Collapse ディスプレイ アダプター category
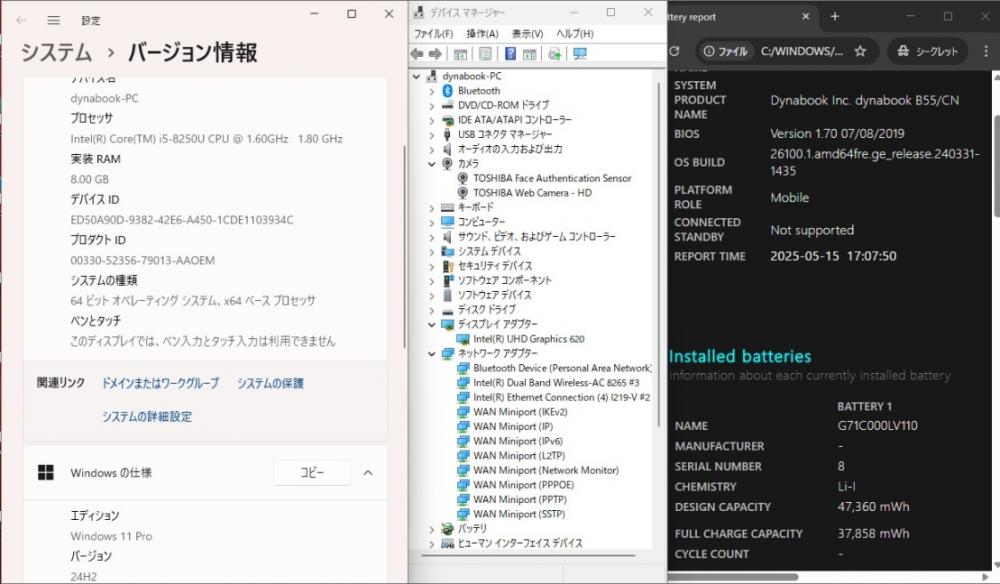This screenshot has height=584, width=1000. pyautogui.click(x=432, y=325)
